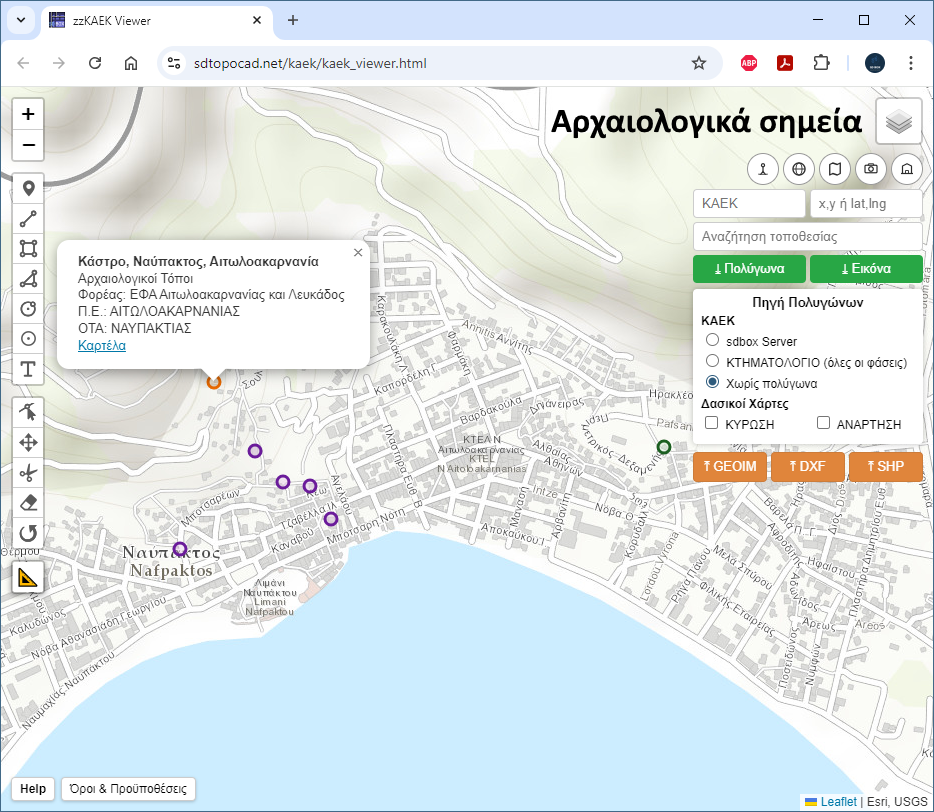Viewport: 934px width, 812px height.
Task: Click the scissors cut tool
Action: click(28, 472)
